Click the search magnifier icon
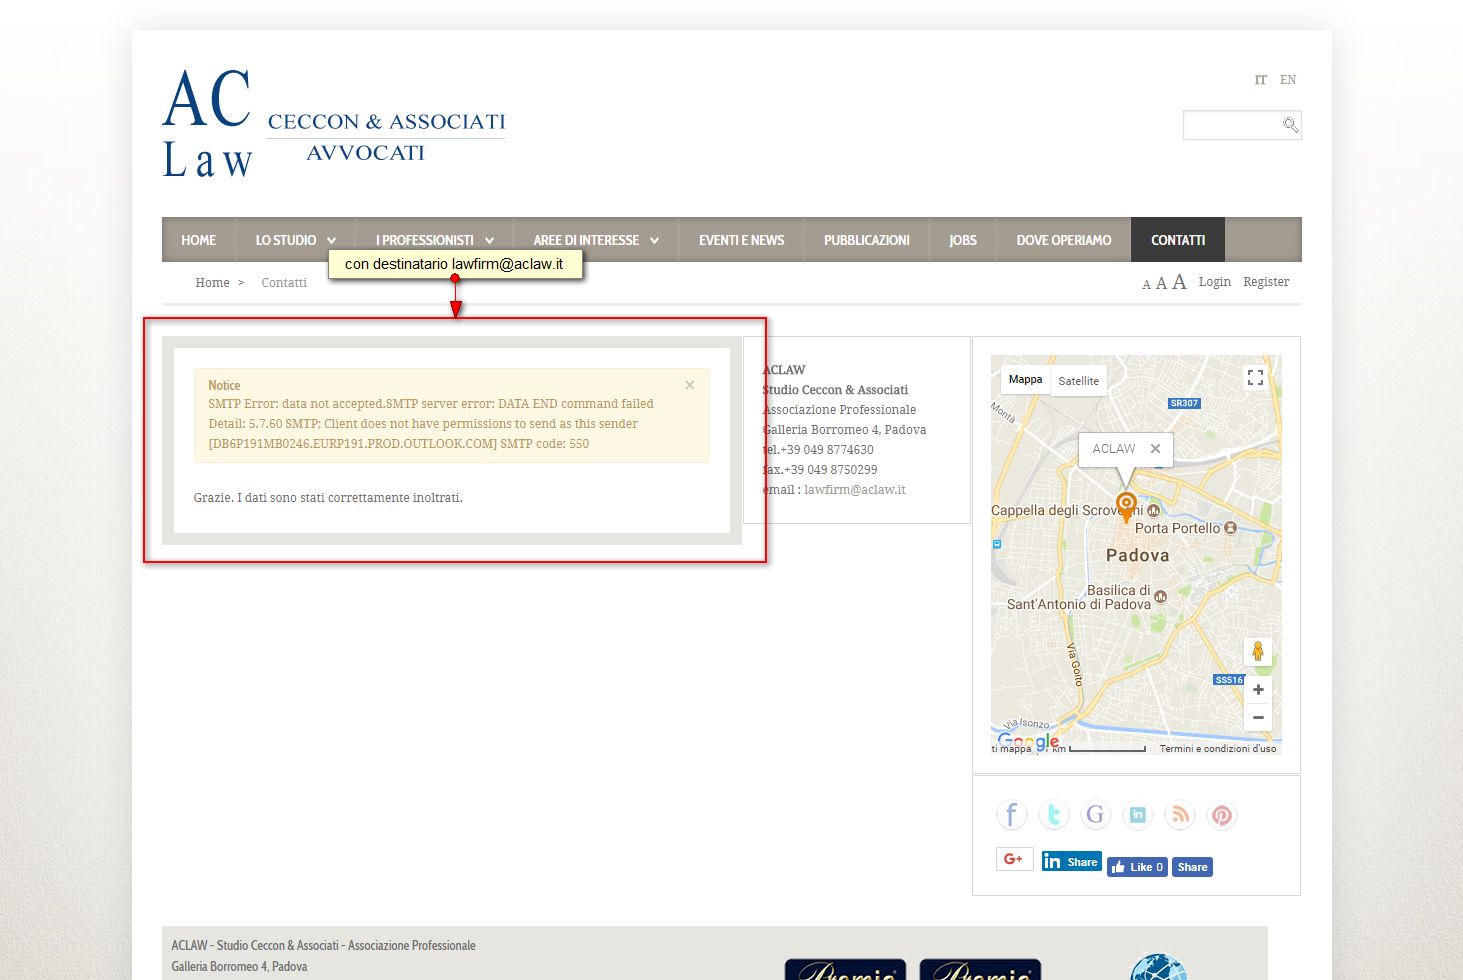 point(1290,125)
